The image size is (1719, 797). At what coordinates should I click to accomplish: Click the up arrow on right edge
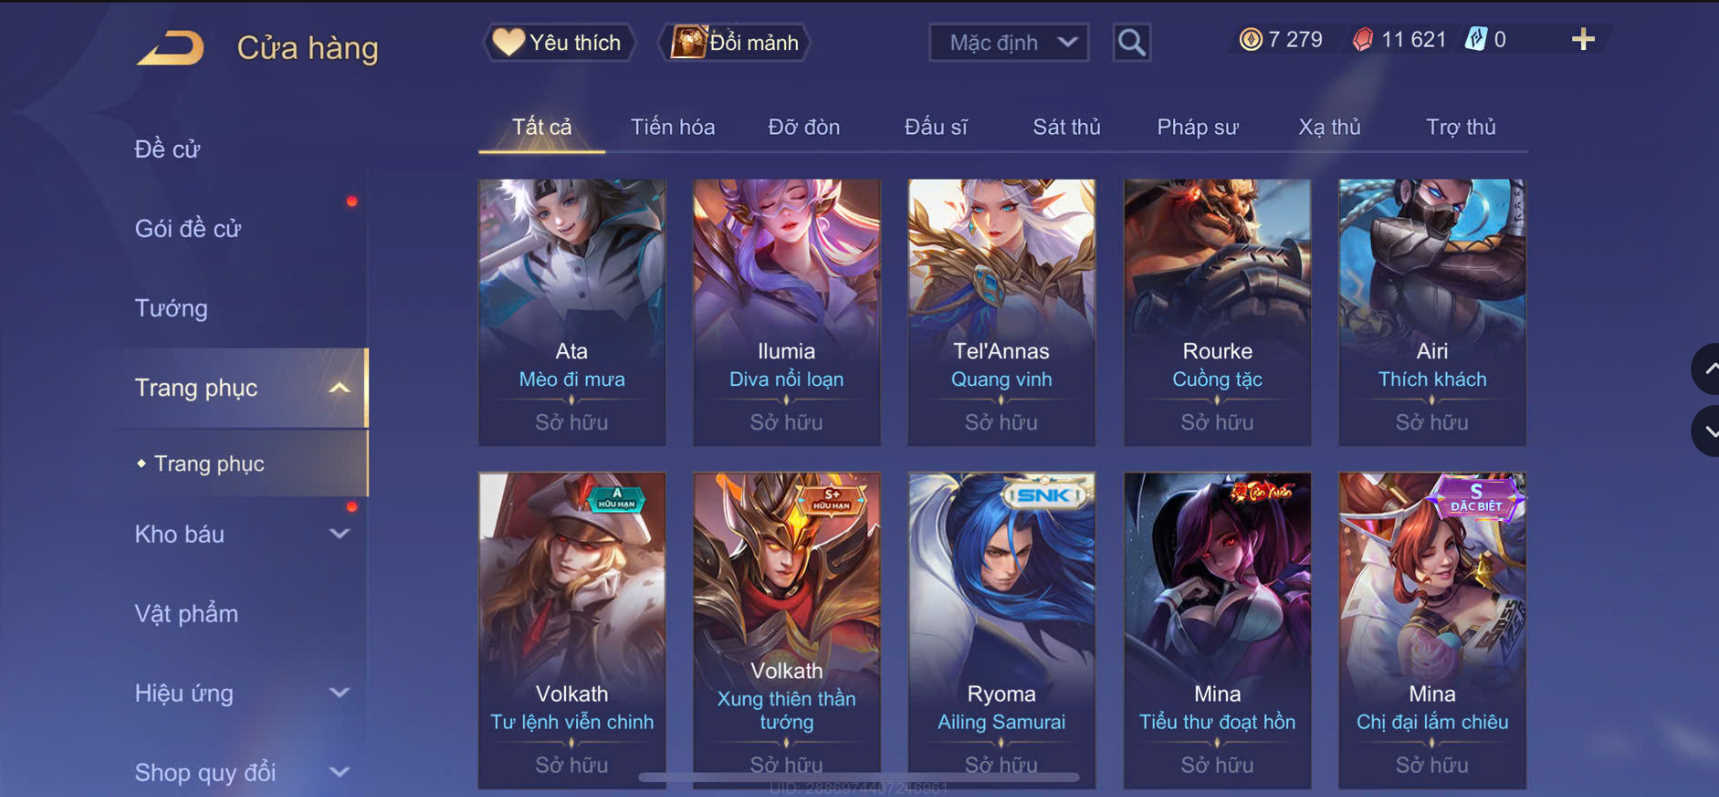1707,369
